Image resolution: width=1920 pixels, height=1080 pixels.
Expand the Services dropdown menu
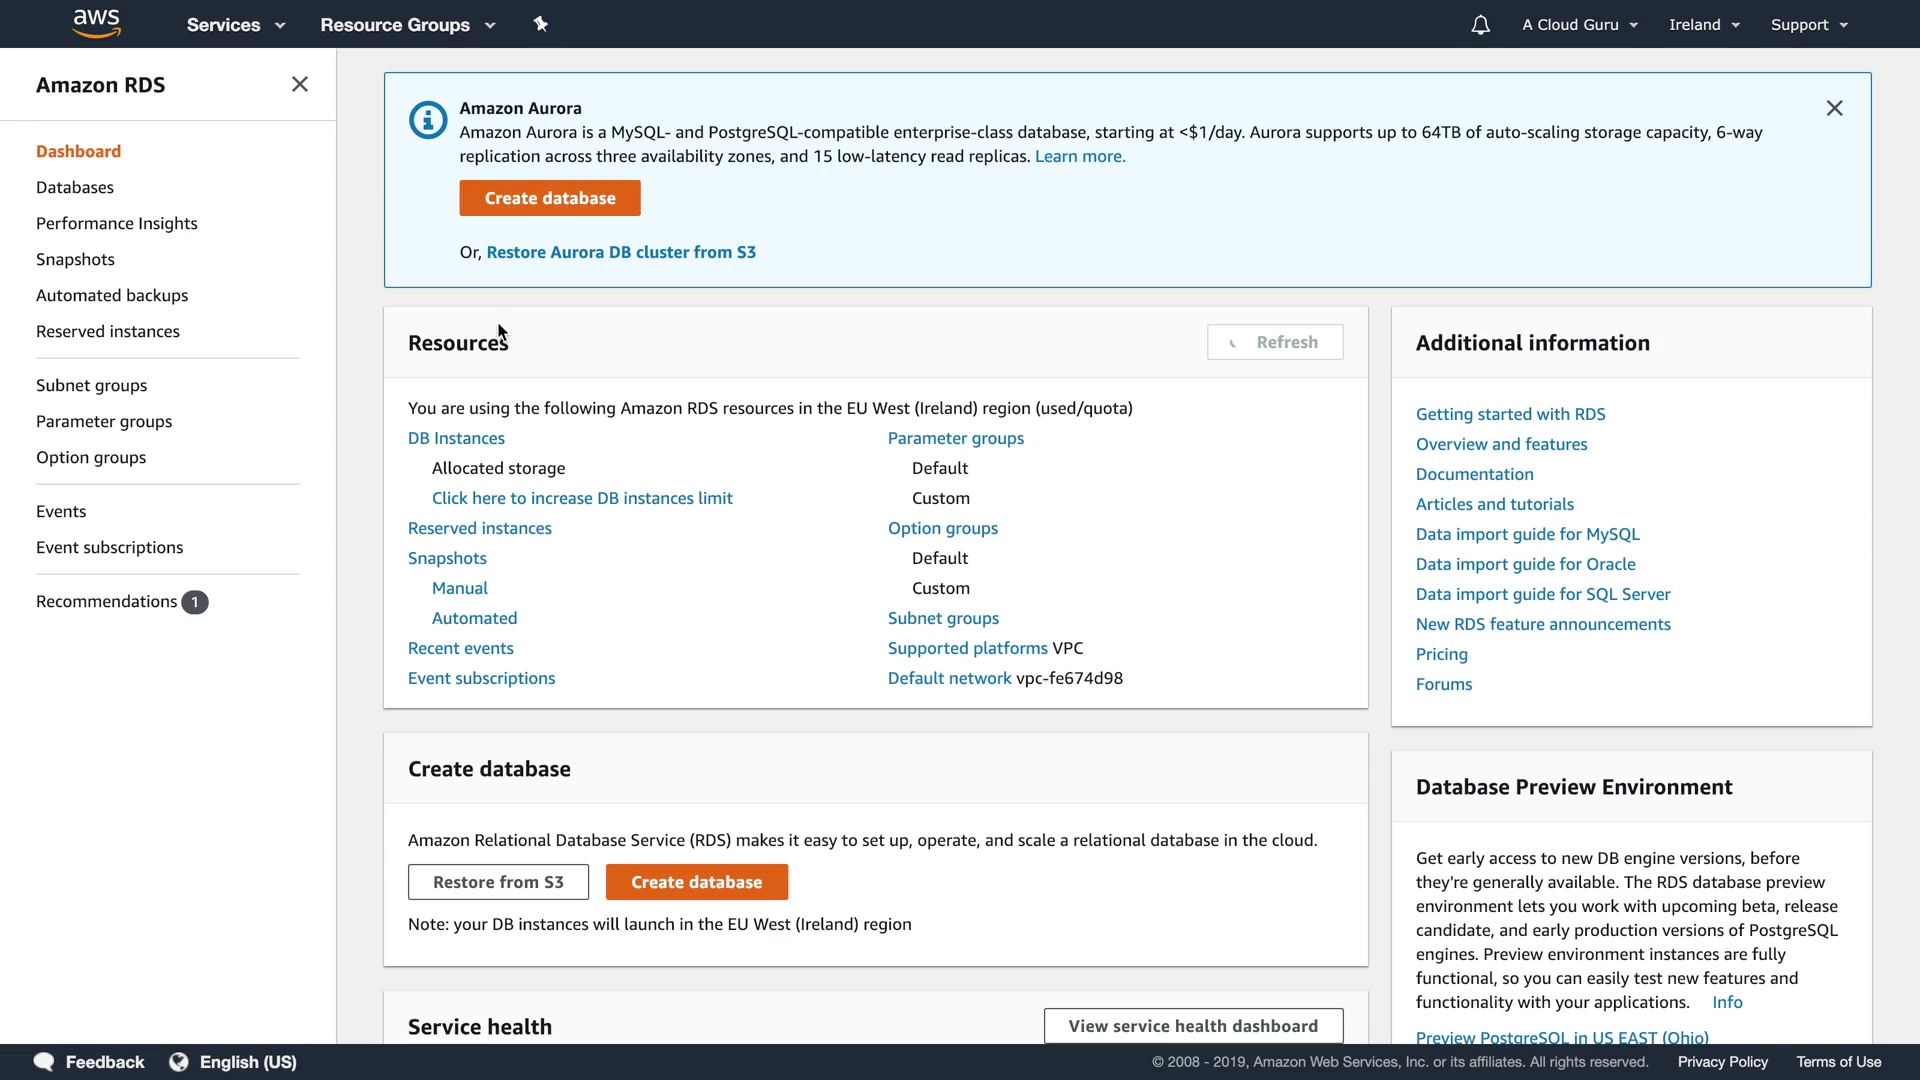click(235, 25)
